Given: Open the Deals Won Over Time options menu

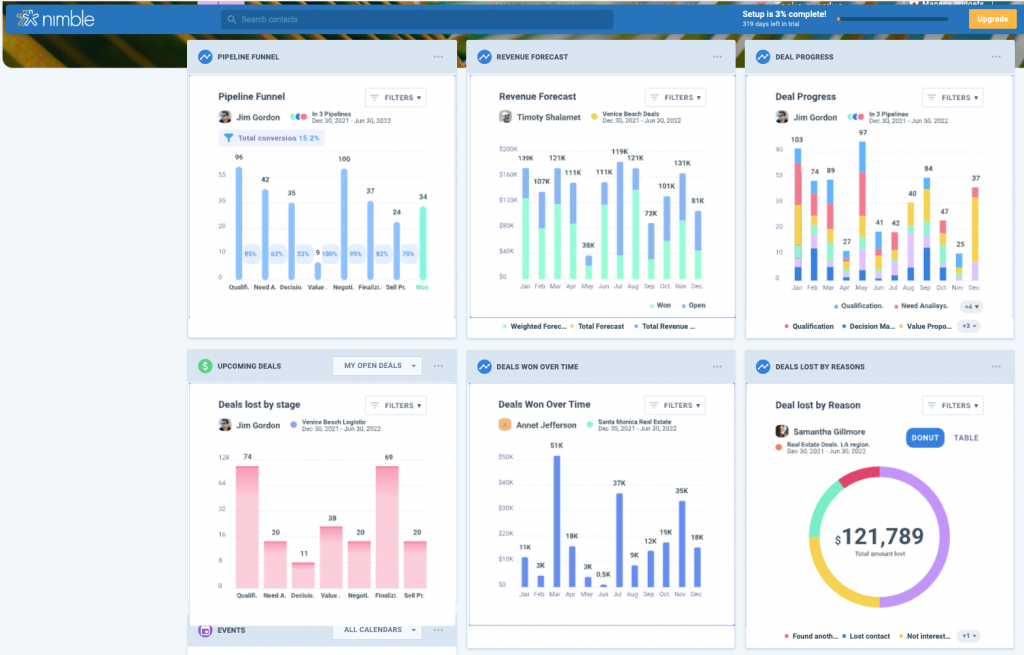Looking at the screenshot, I should coord(716,366).
